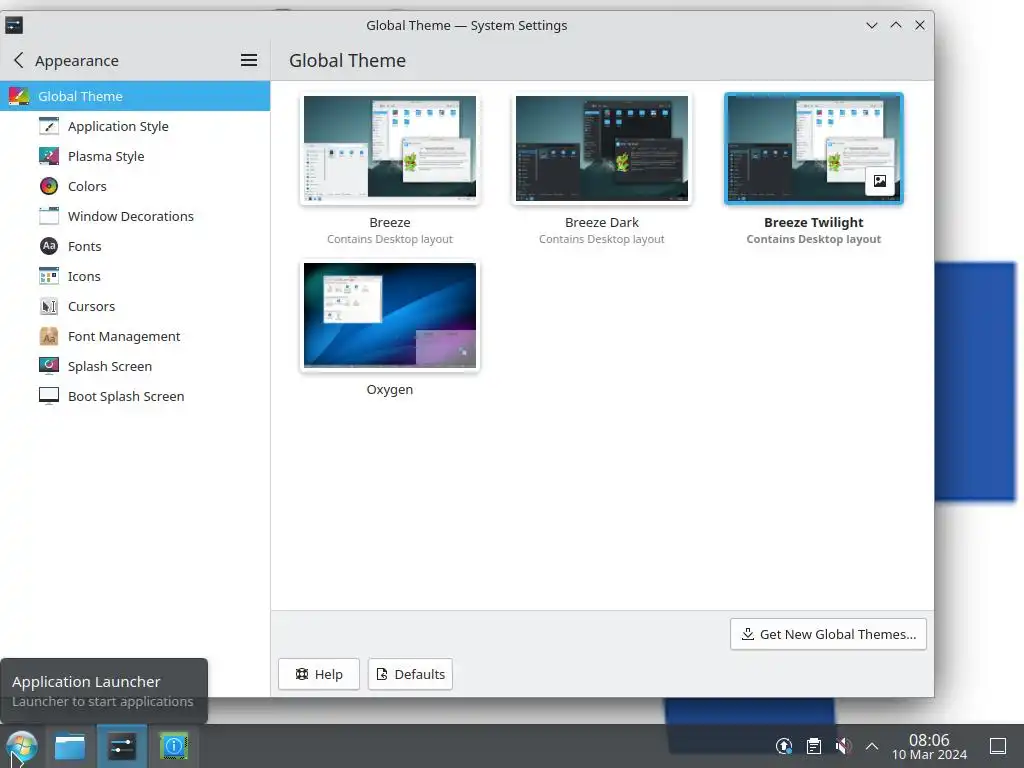Click the Window Decorations icon
This screenshot has width=1024, height=768.
(49, 216)
